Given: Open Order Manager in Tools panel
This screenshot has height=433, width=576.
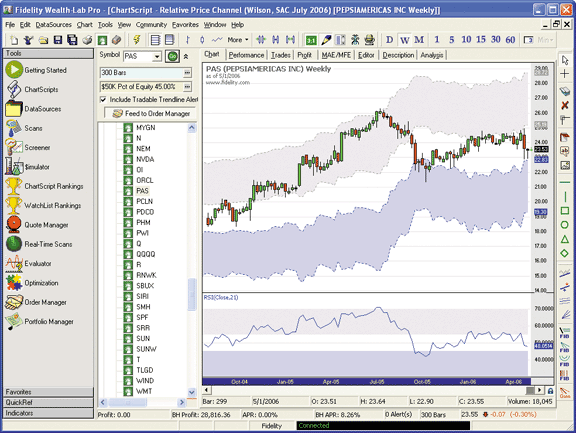Looking at the screenshot, I should (x=36, y=302).
